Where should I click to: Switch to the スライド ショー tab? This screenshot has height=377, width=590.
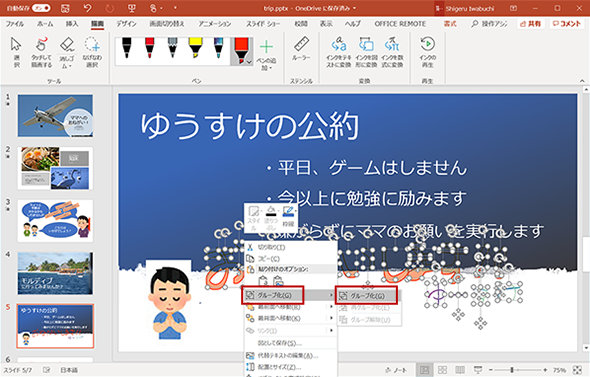tap(263, 24)
